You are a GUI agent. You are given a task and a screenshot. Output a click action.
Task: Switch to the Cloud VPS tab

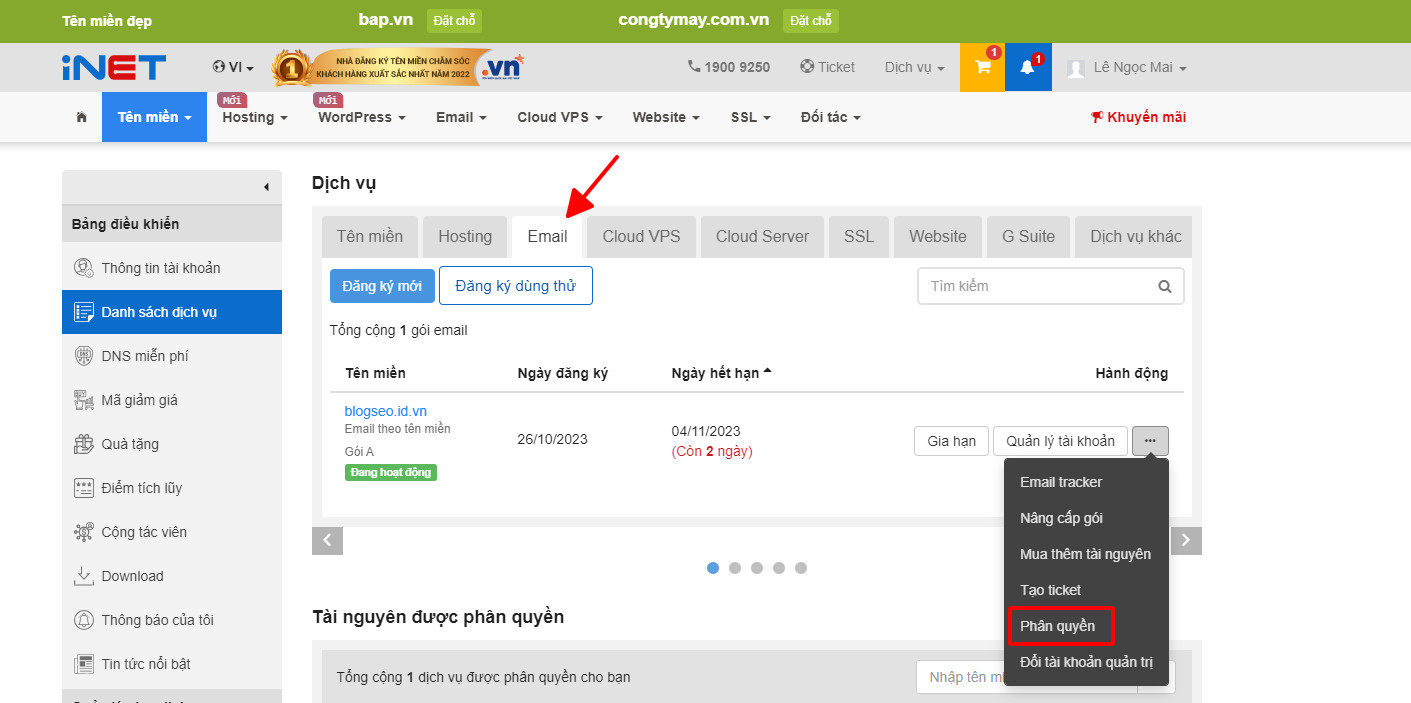(x=640, y=236)
